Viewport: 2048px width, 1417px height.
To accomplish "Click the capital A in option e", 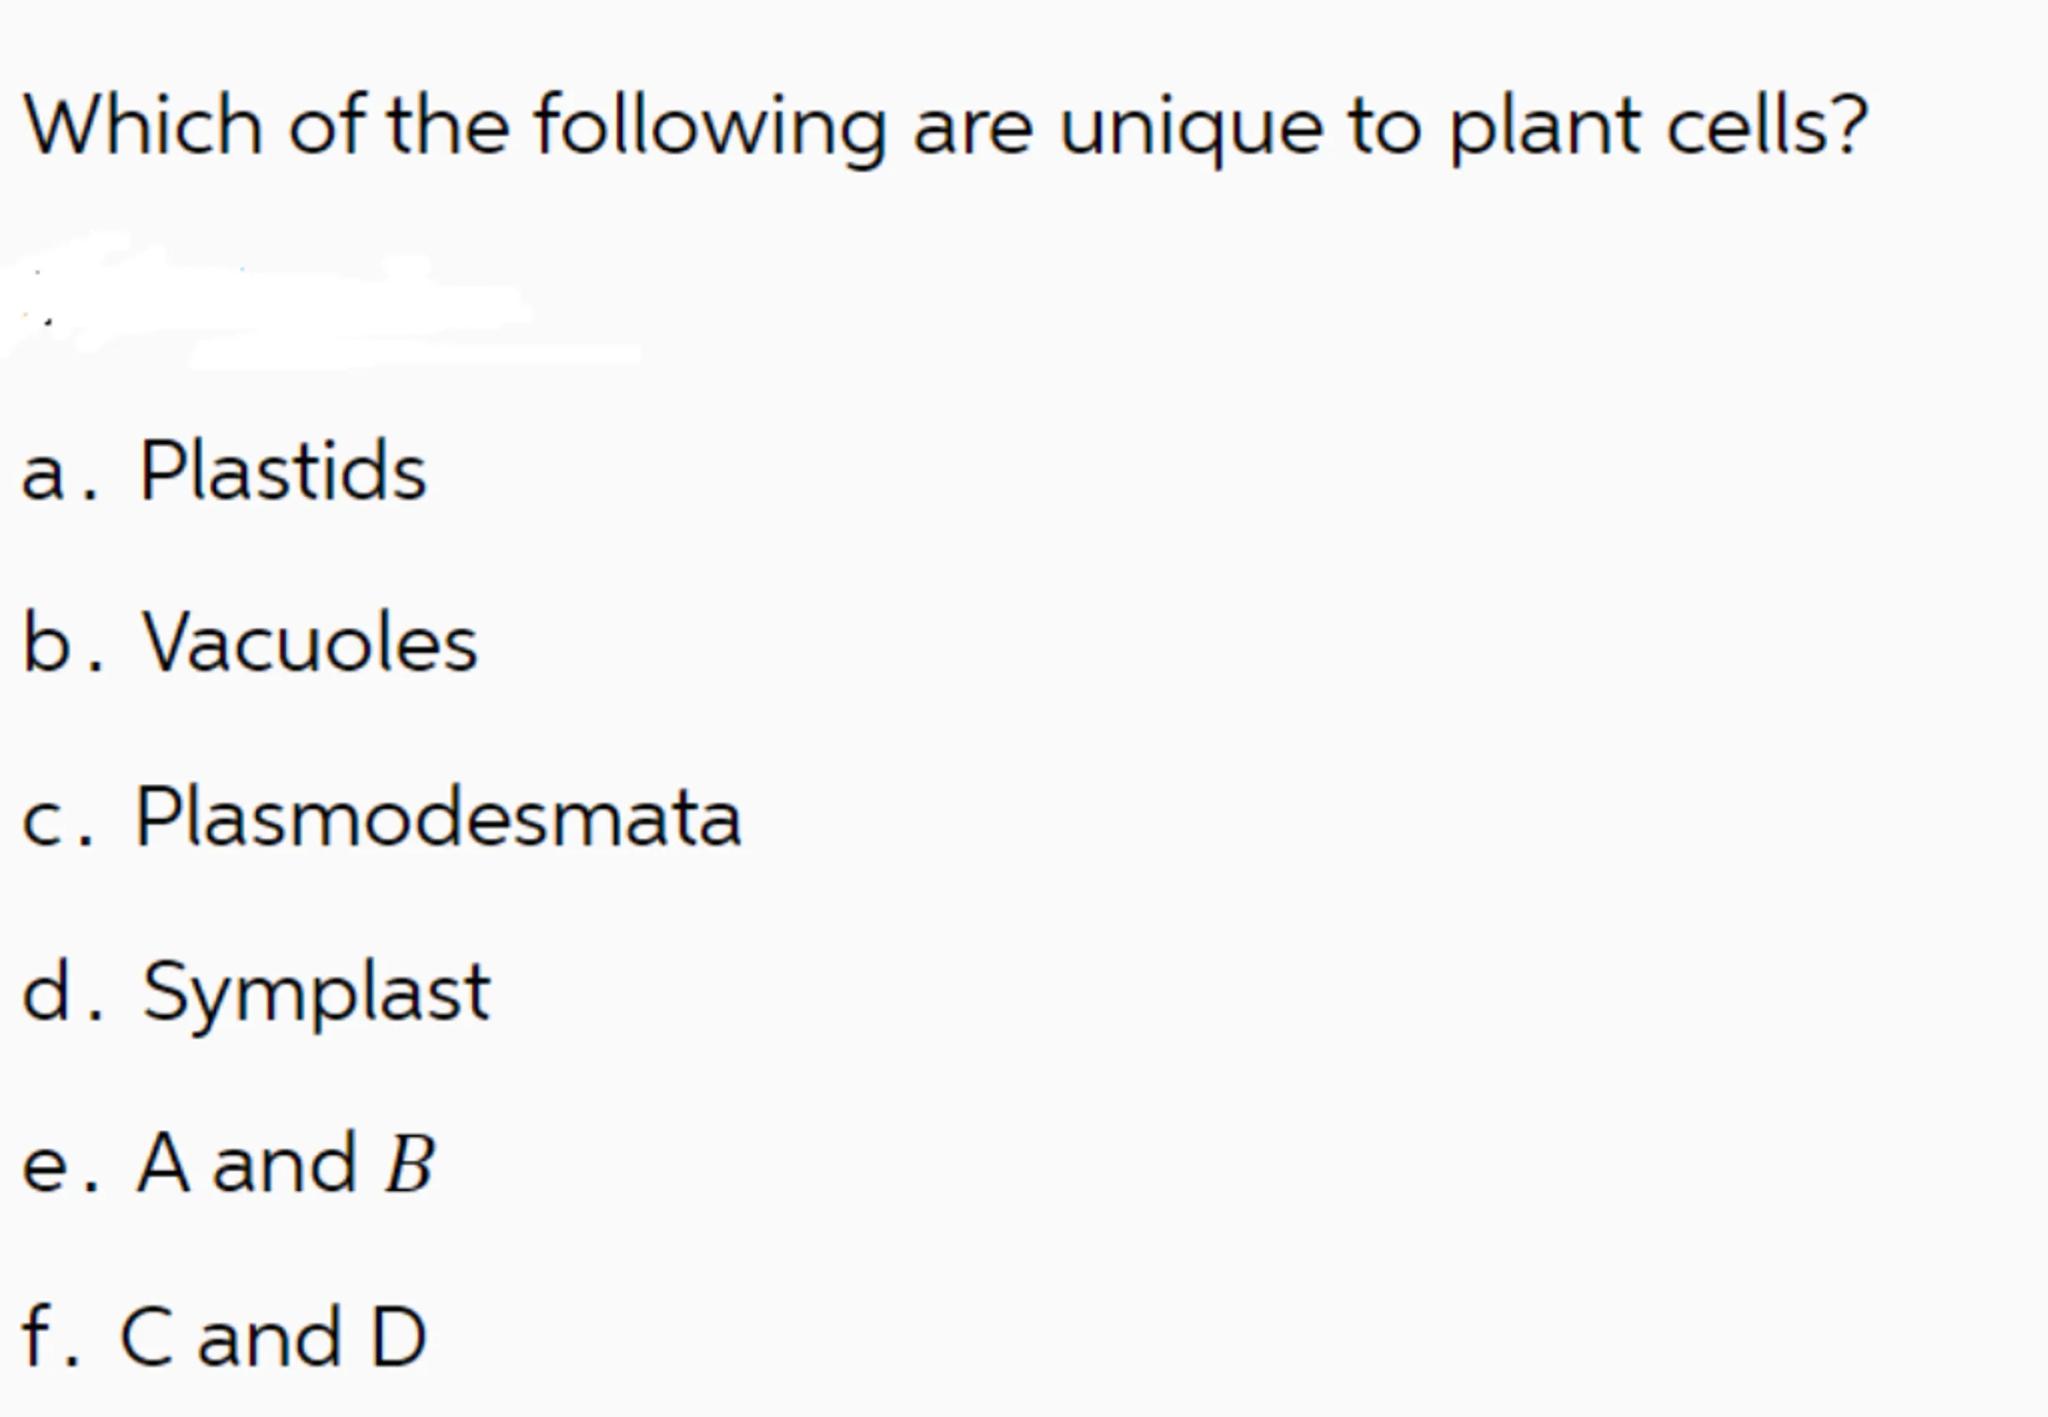I will click(163, 1164).
